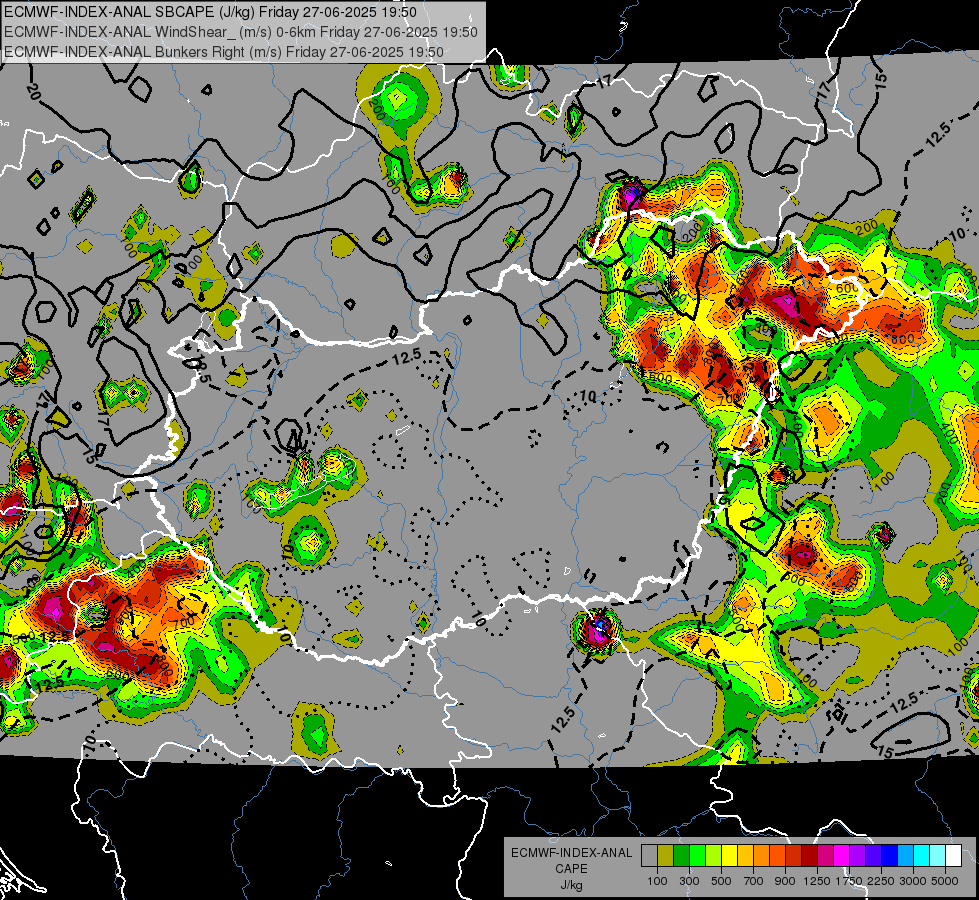
Task: Click the ECMWF-INDEX-ANAL legend heading
Action: tap(571, 853)
